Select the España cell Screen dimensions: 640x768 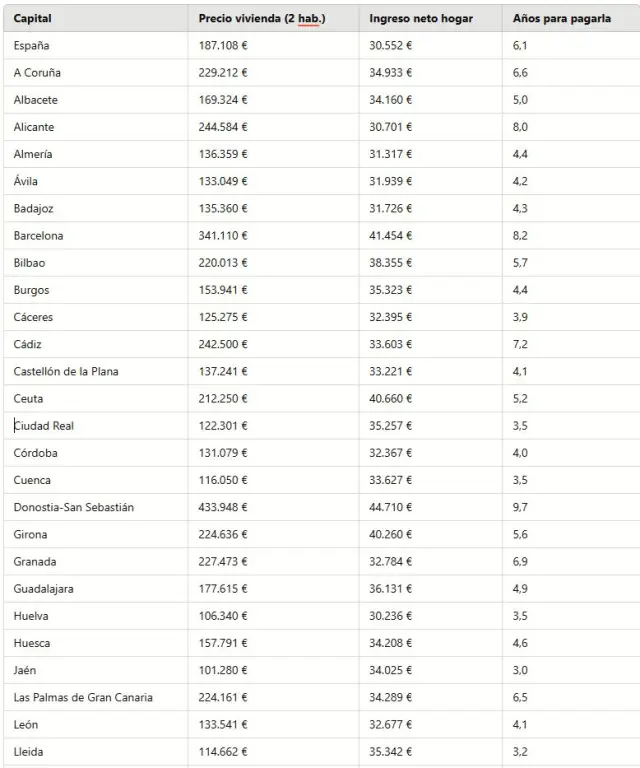point(31,46)
